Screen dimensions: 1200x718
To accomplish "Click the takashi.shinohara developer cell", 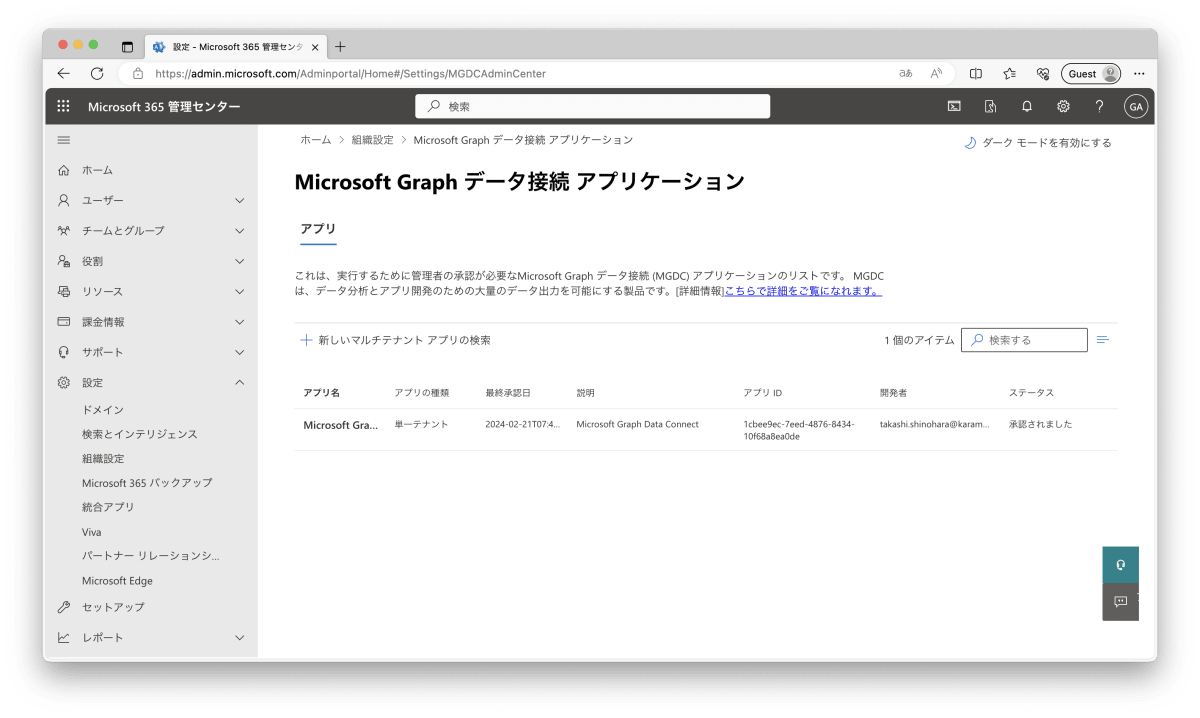I will (x=934, y=424).
